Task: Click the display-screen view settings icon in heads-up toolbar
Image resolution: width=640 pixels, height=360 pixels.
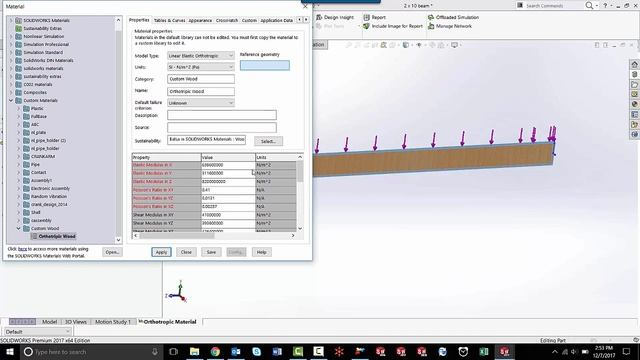Action: [454, 45]
